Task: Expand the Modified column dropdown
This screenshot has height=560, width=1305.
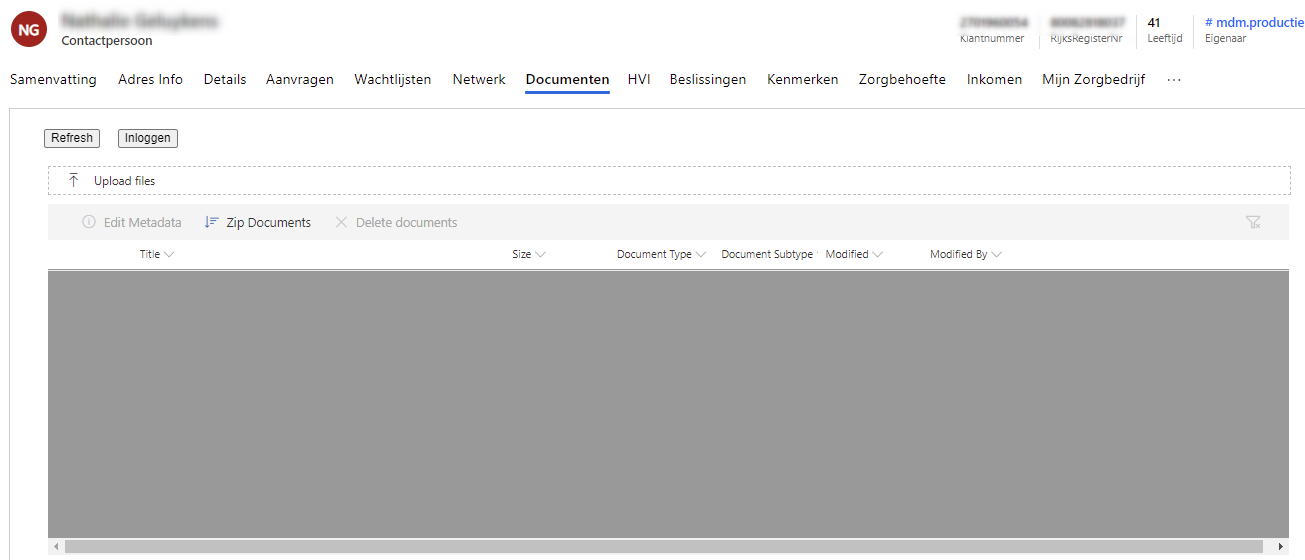Action: [x=878, y=255]
